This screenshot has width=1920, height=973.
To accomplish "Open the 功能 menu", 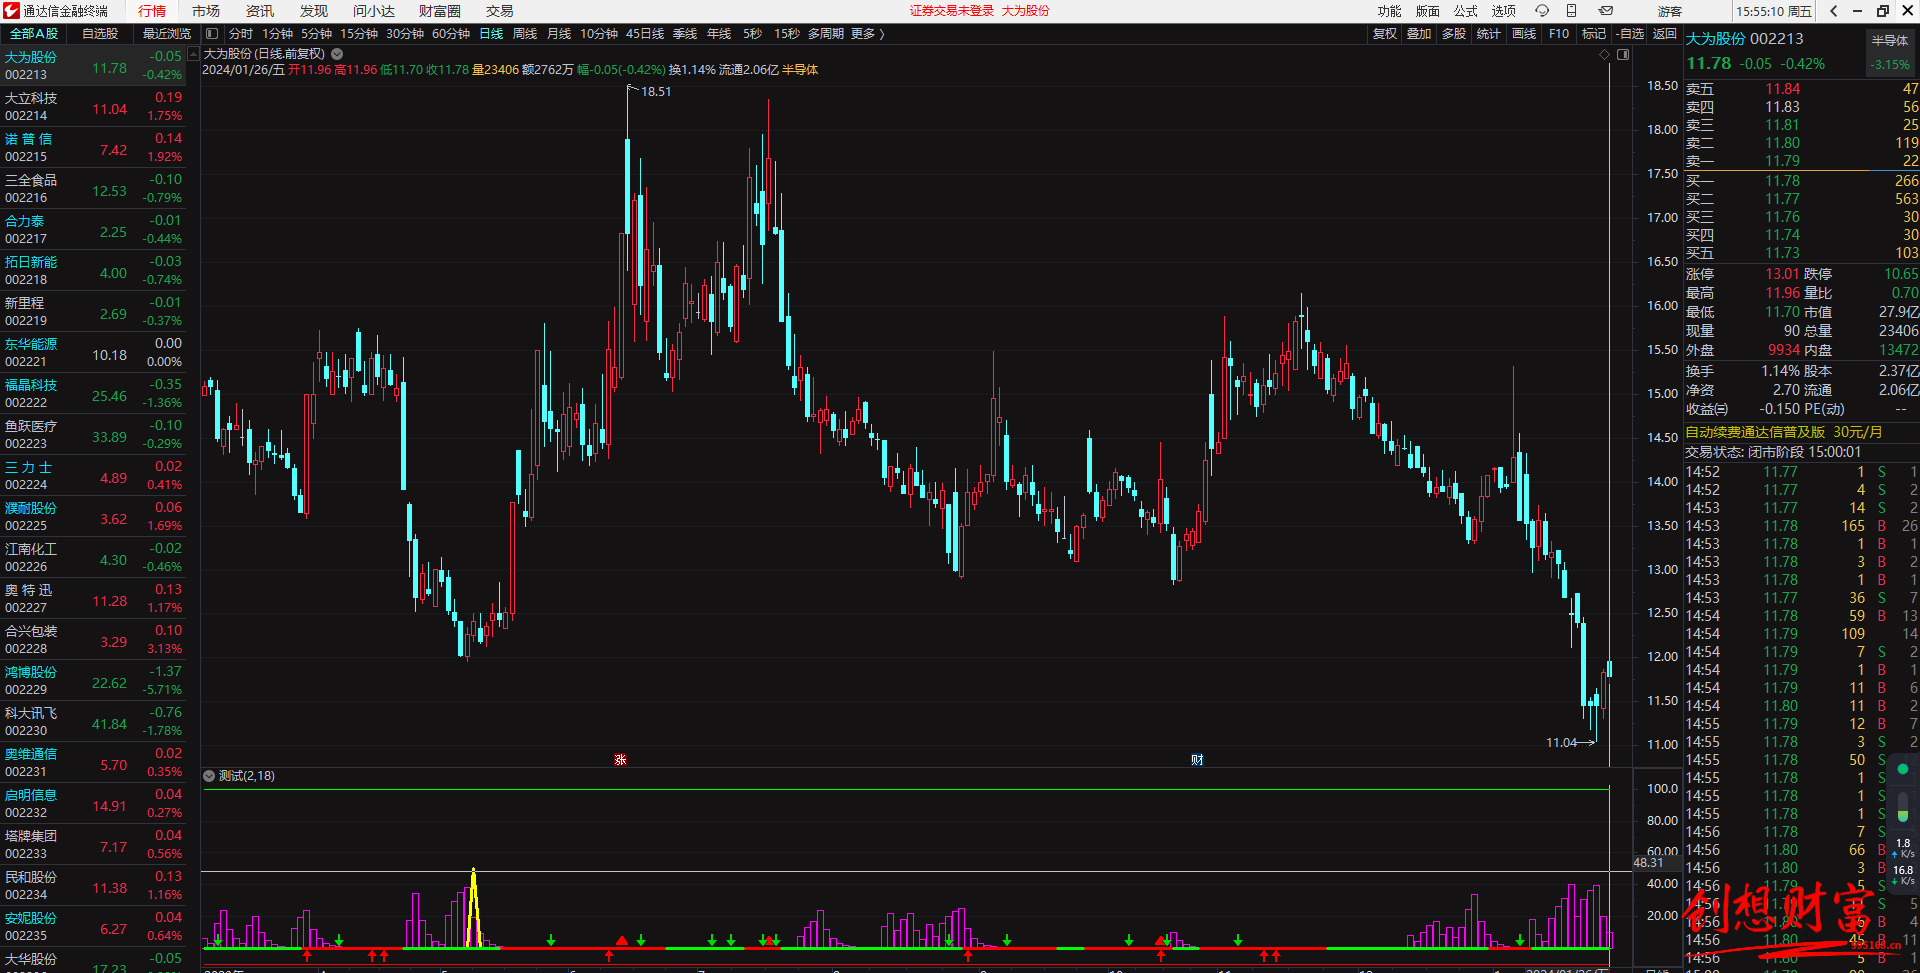I will [x=1389, y=11].
